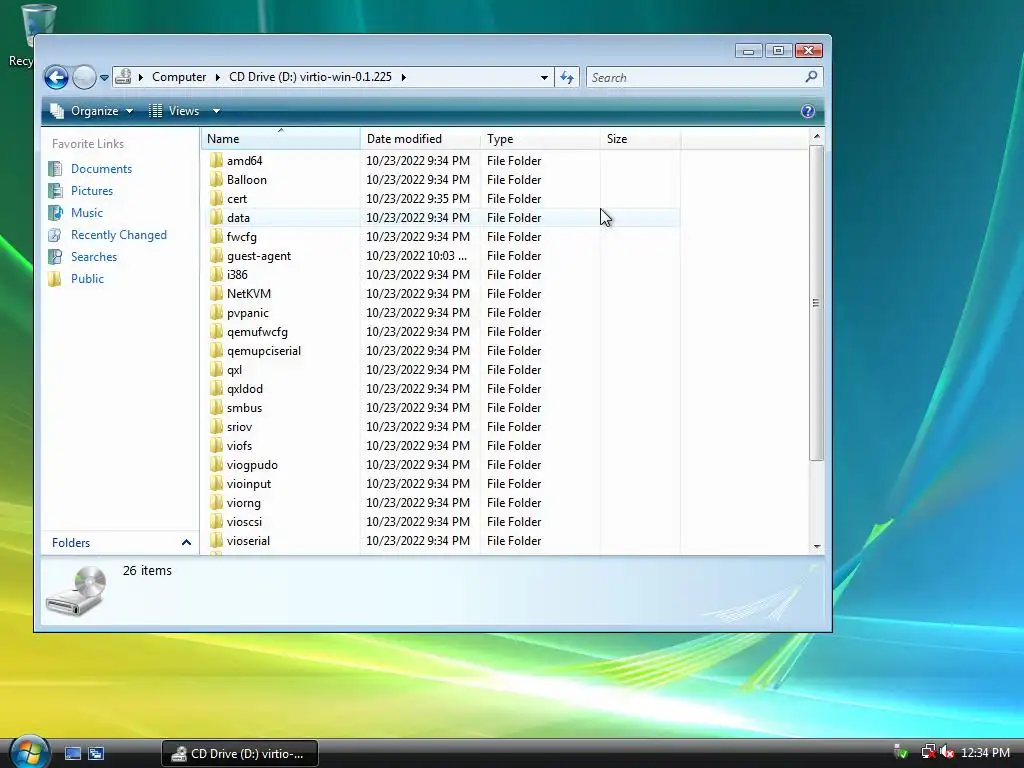Open Recently Changed favorite link
This screenshot has height=768, width=1024.
click(118, 234)
